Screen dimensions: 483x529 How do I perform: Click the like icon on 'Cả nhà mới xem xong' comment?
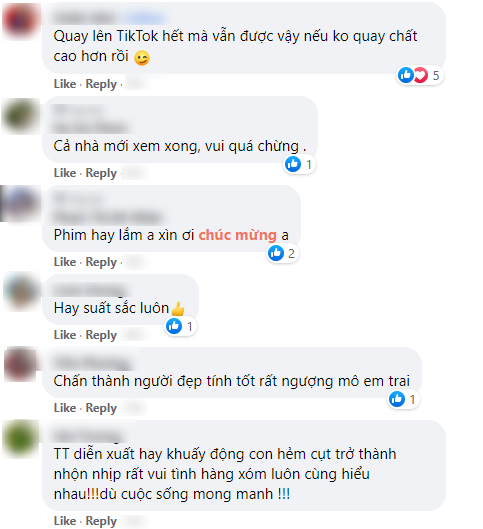[293, 164]
